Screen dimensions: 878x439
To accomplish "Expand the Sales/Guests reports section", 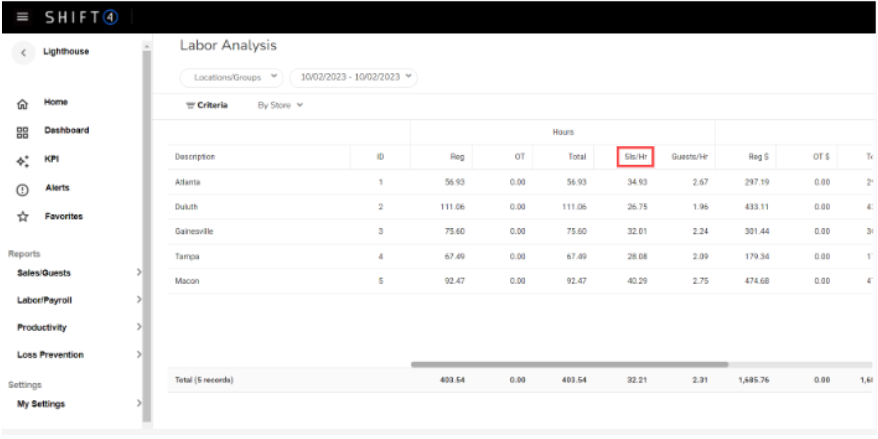I will (75, 272).
